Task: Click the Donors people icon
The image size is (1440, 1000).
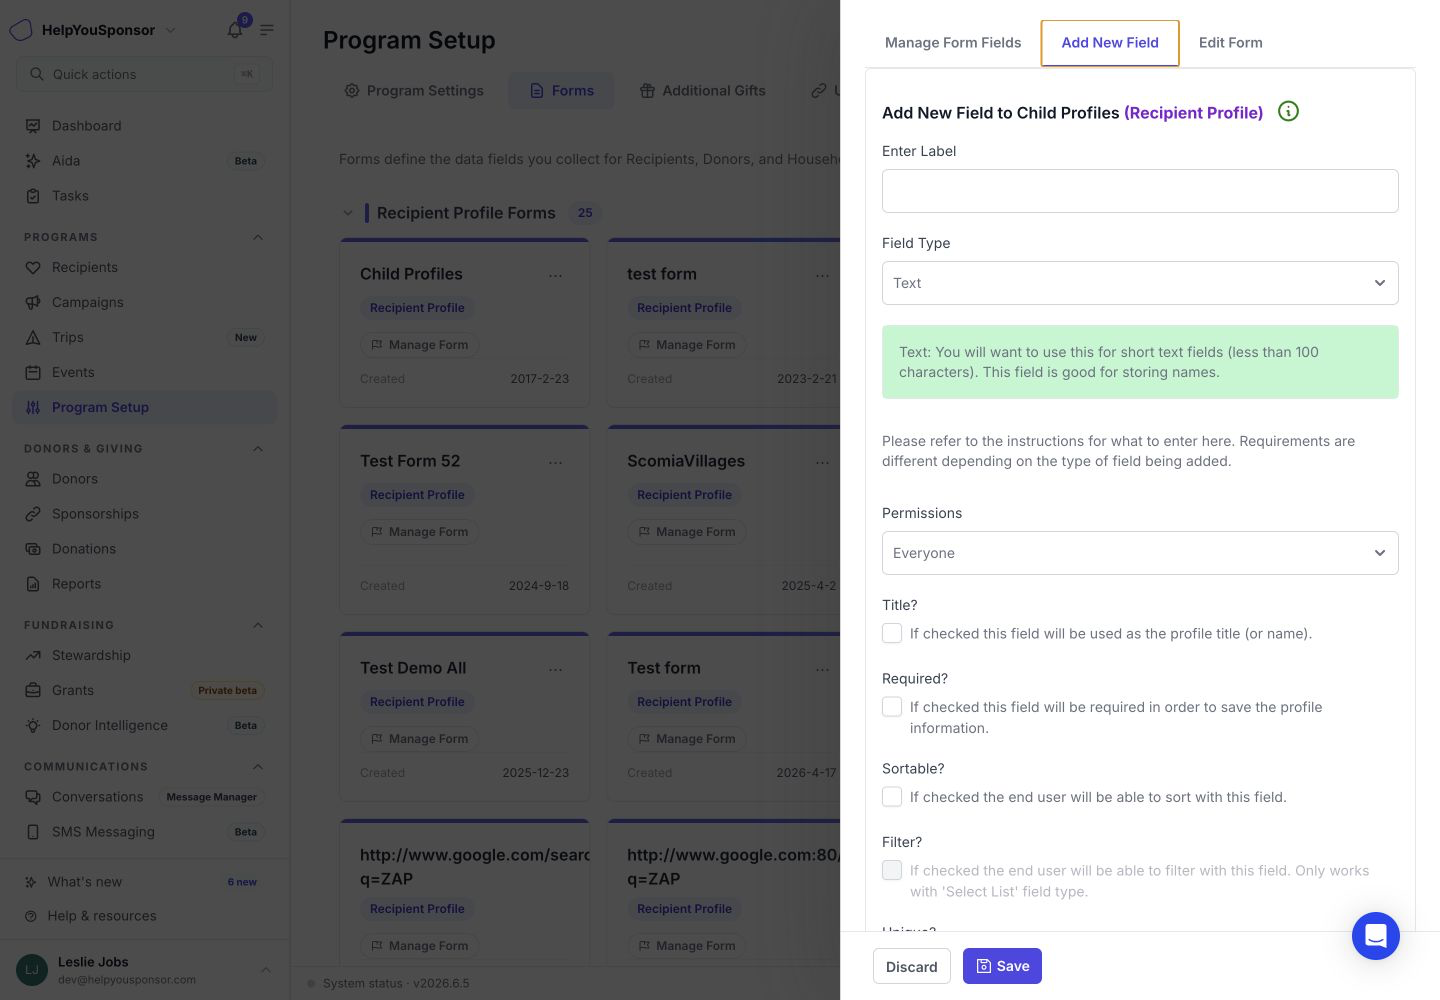Action: click(33, 479)
